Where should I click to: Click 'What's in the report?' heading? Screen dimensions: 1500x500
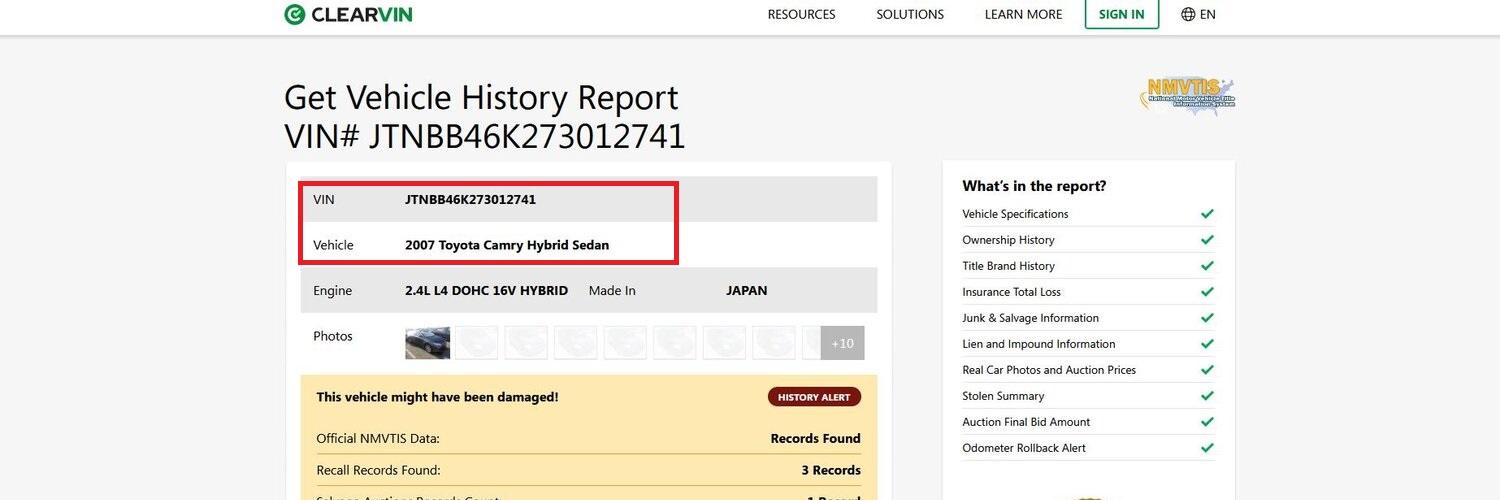coord(1034,186)
